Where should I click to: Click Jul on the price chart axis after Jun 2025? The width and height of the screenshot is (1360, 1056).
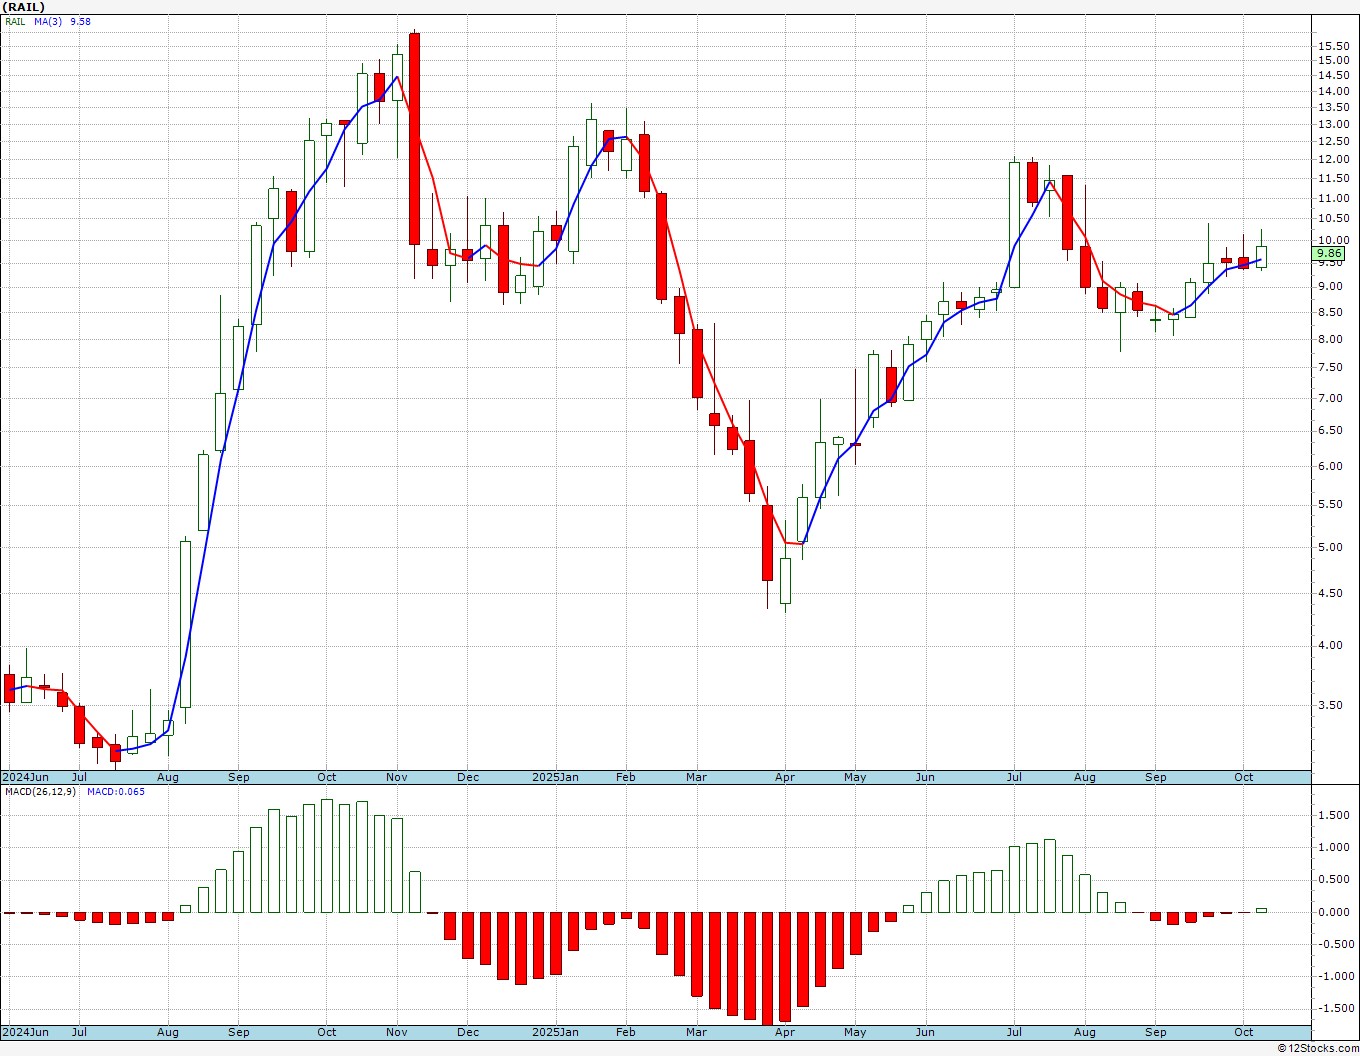pos(1014,777)
